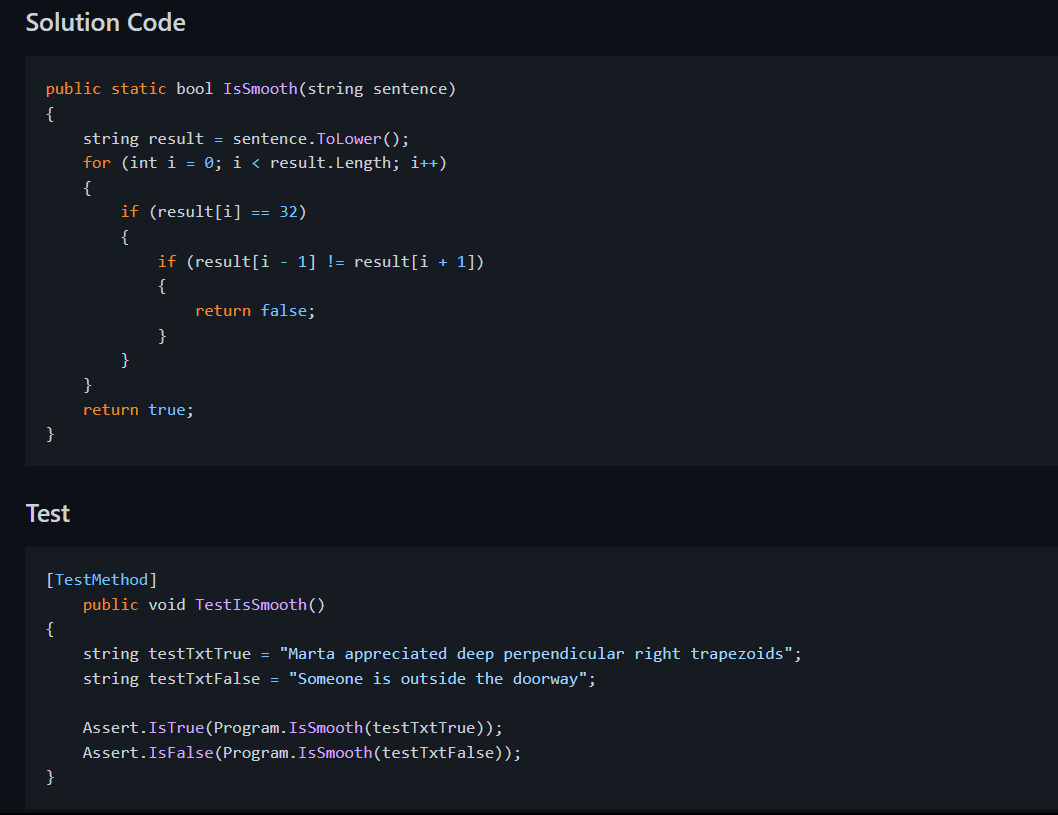Screen dimensions: 1058x815
Task: Click the "Solution Code" heading
Action: point(105,22)
